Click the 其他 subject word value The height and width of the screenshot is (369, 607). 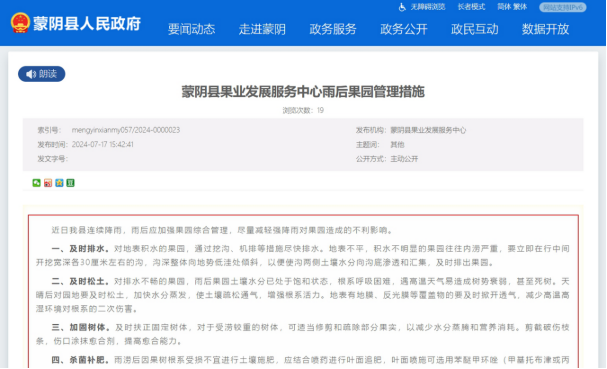pos(397,144)
